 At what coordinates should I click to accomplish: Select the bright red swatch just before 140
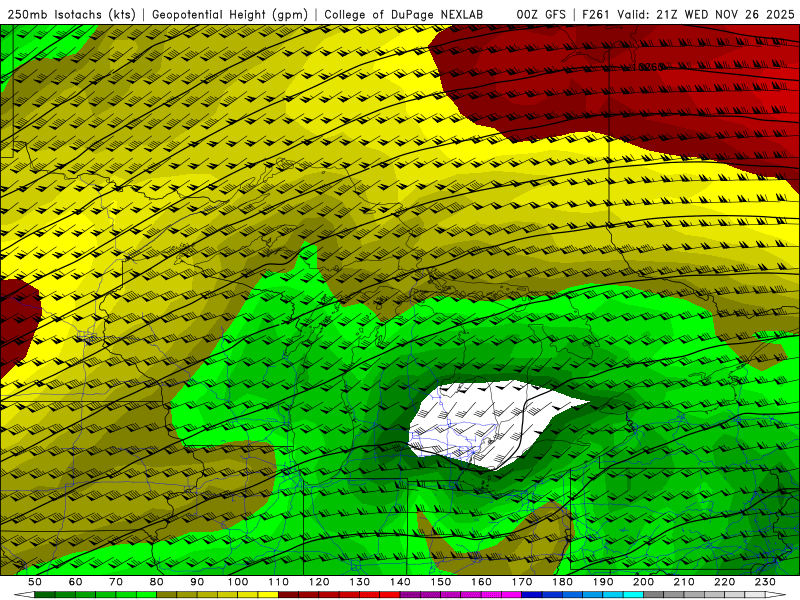[x=390, y=595]
